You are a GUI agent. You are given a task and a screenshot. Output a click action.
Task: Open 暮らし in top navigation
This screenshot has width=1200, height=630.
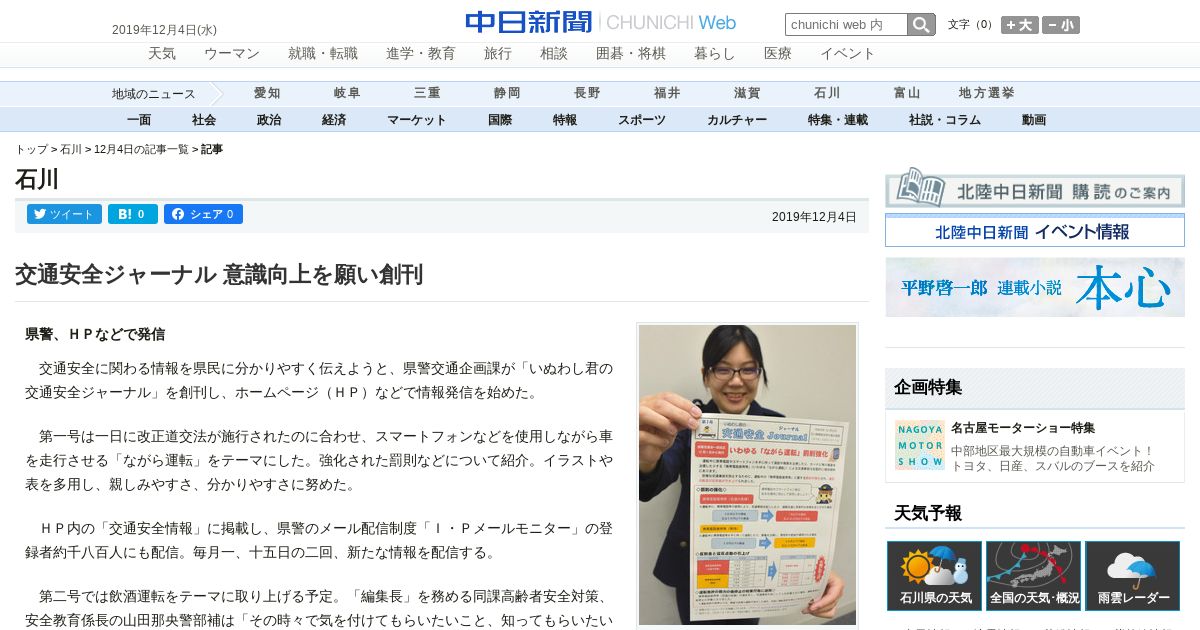(x=715, y=54)
